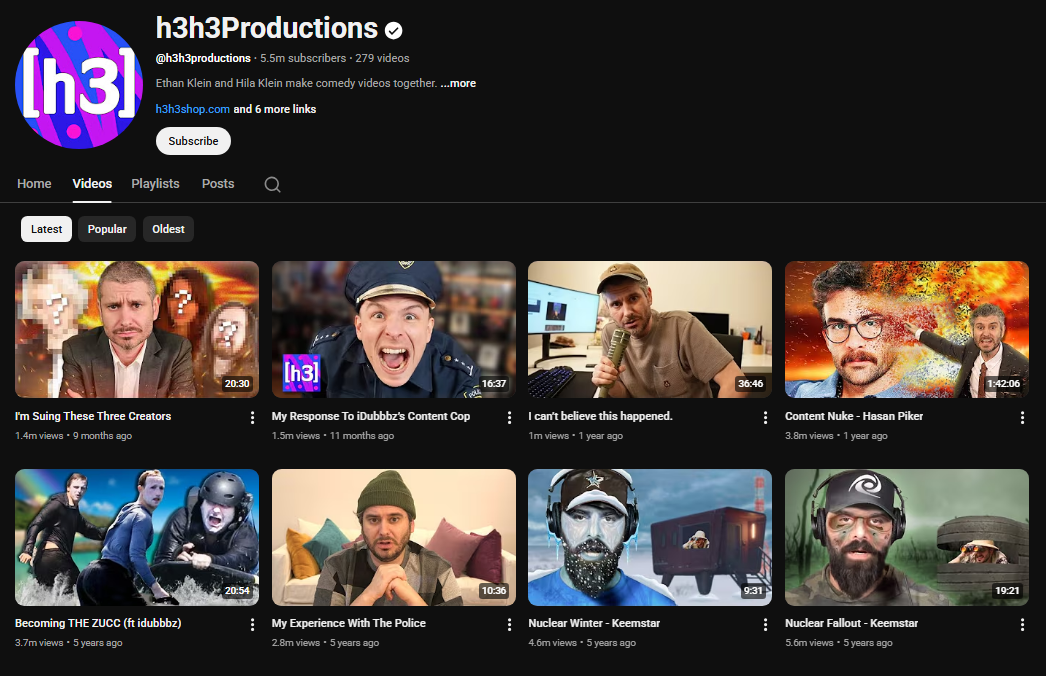Open options for 'My Response To iDubbbz's Content Cop'
The width and height of the screenshot is (1046, 676).
click(x=509, y=417)
